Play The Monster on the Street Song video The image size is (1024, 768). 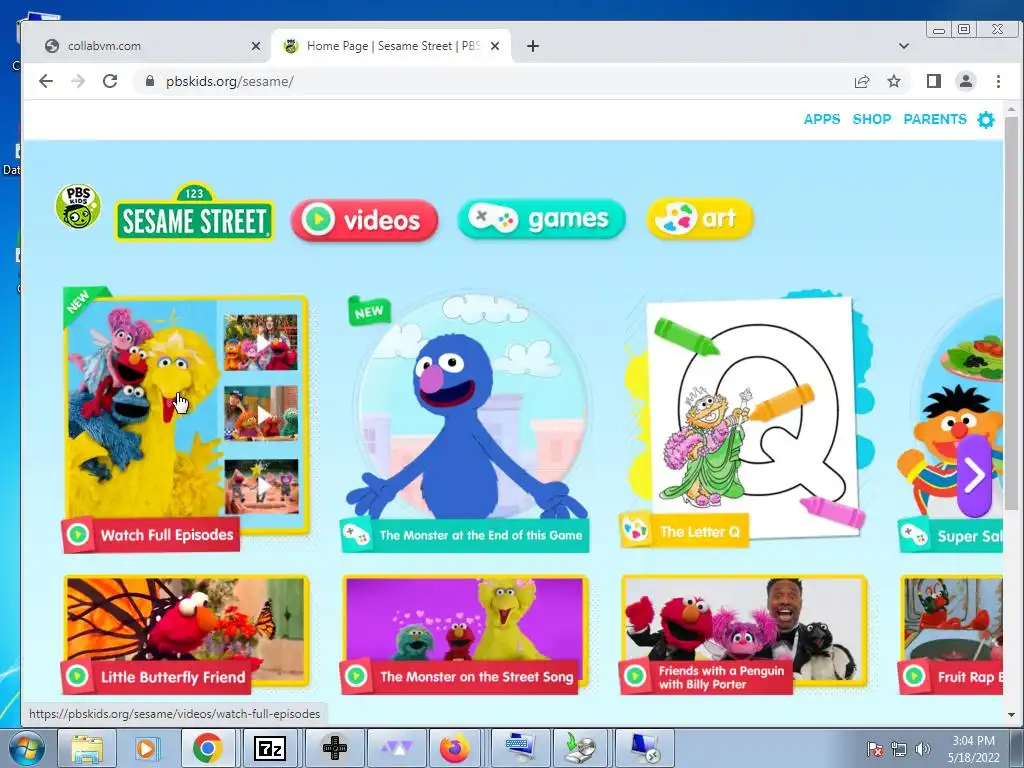click(466, 633)
